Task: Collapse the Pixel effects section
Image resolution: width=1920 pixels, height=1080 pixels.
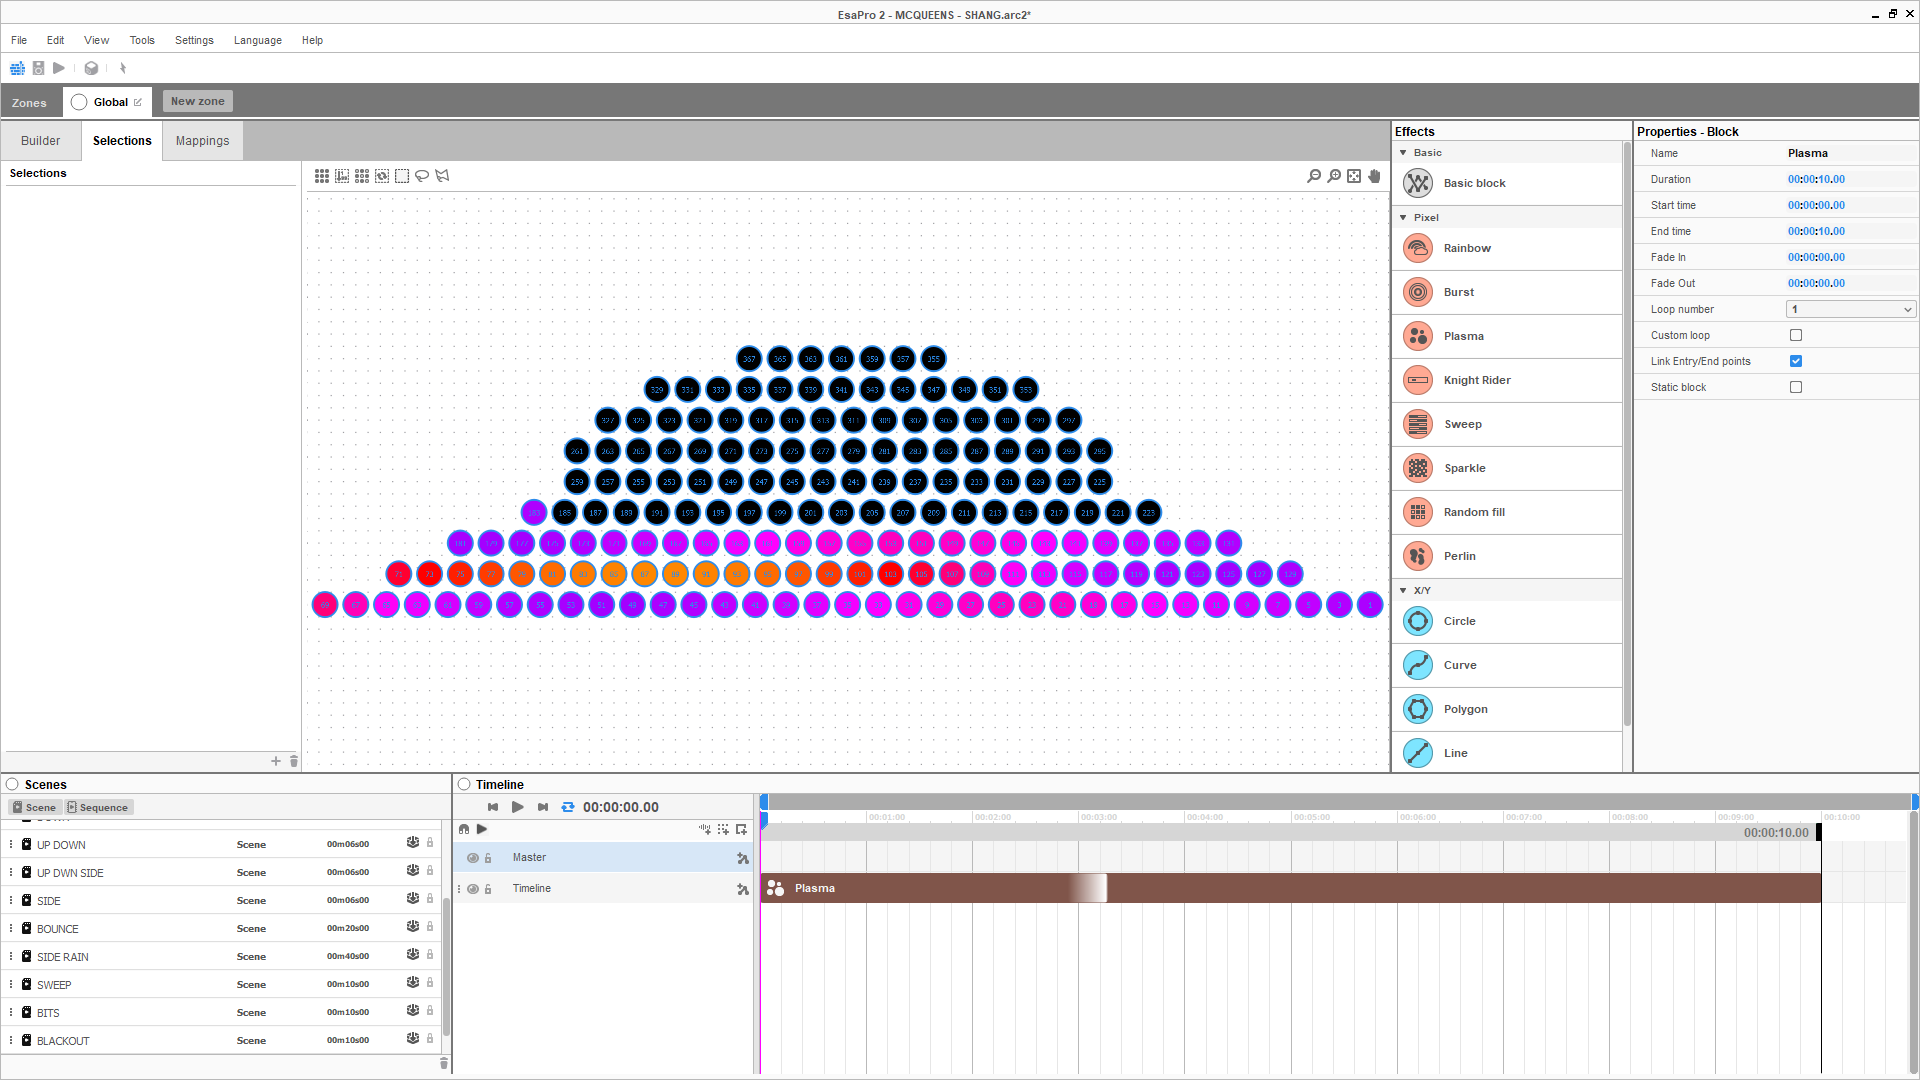Action: pyautogui.click(x=1403, y=218)
